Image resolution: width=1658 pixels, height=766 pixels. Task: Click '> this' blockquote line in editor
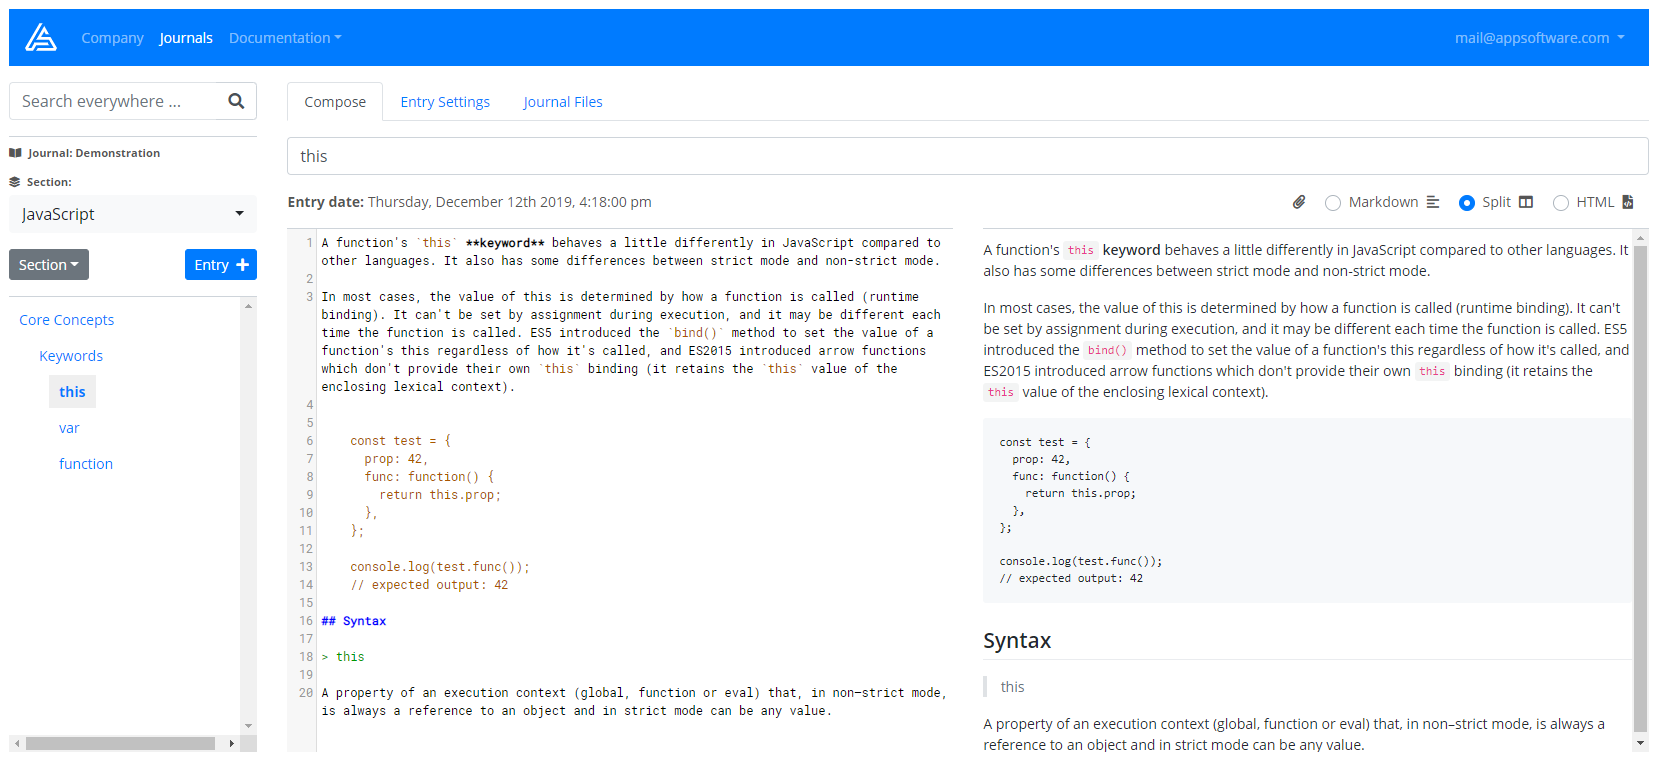pyautogui.click(x=343, y=657)
